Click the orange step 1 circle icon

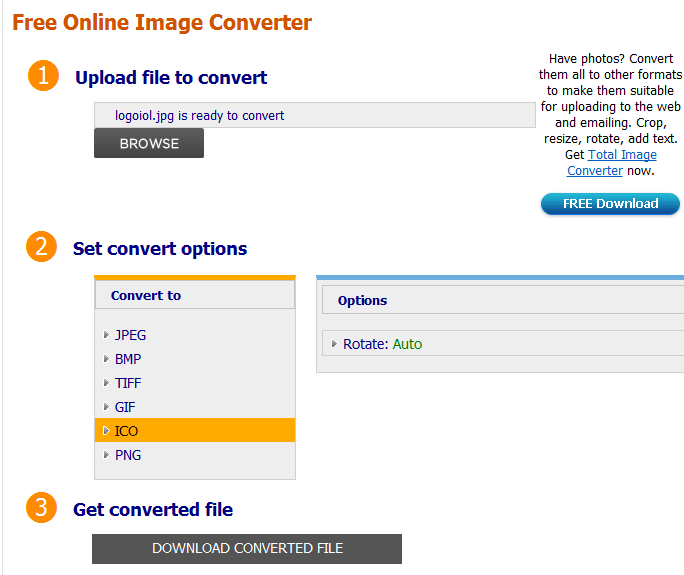click(x=43, y=76)
